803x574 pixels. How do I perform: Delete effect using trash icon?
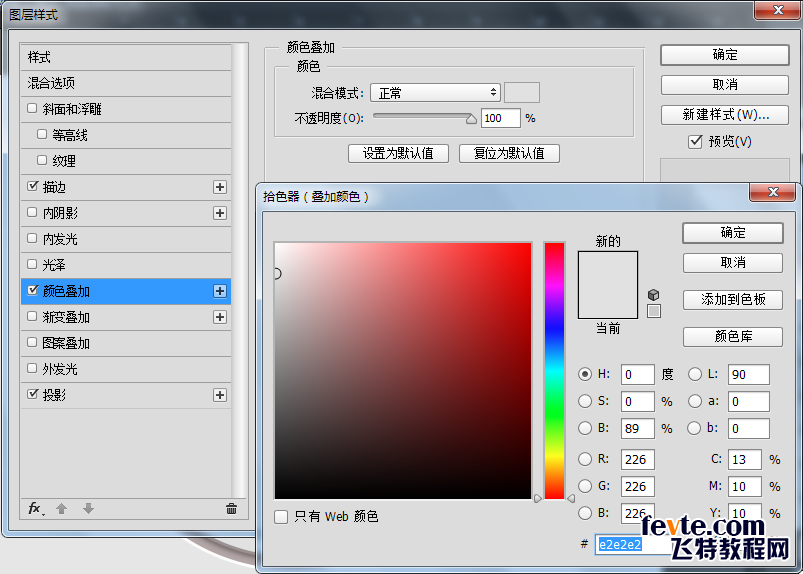point(231,508)
